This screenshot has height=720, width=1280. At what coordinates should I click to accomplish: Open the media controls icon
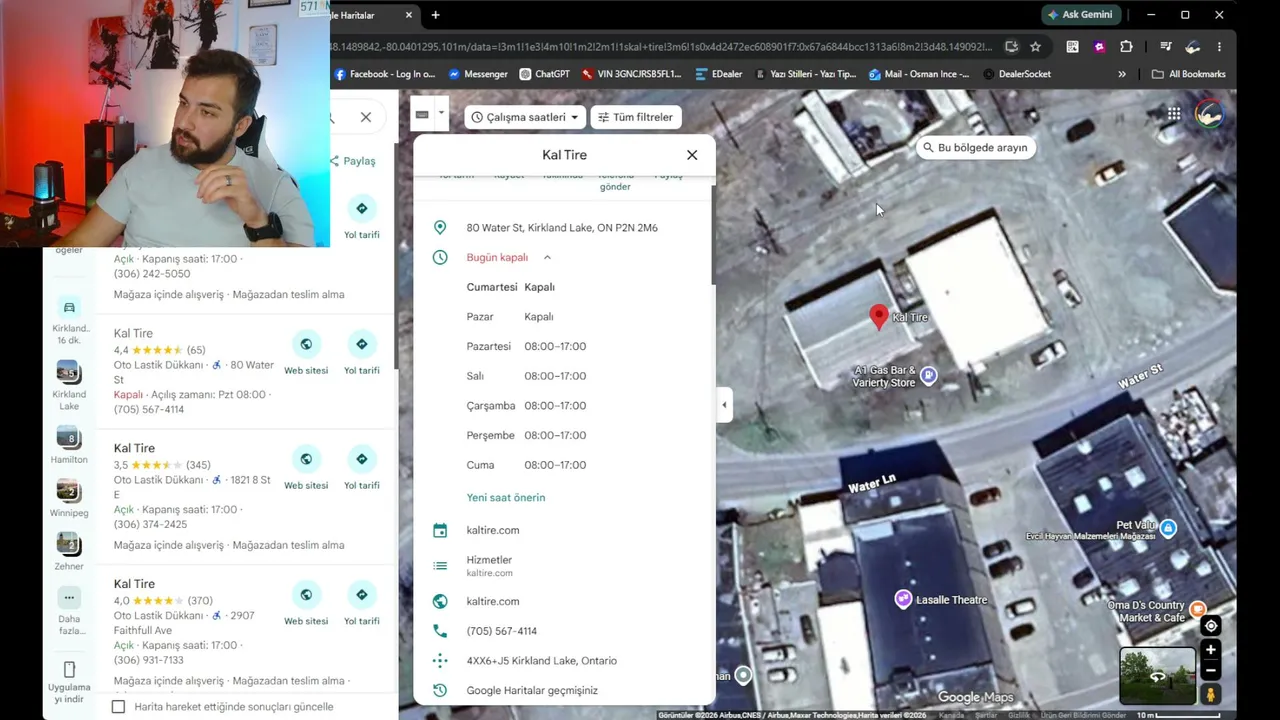click(1165, 47)
